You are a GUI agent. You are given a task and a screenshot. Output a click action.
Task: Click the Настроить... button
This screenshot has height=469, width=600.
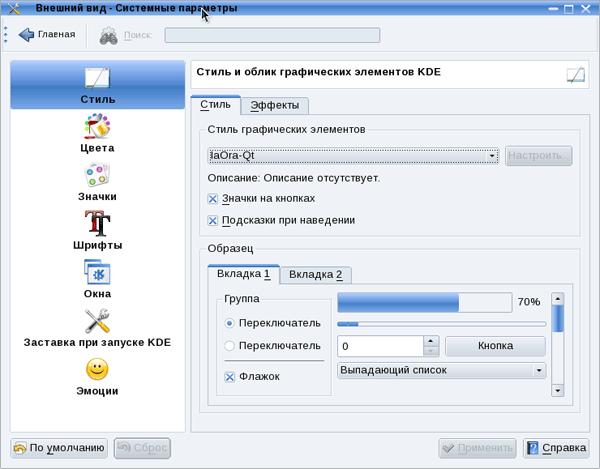click(x=538, y=156)
